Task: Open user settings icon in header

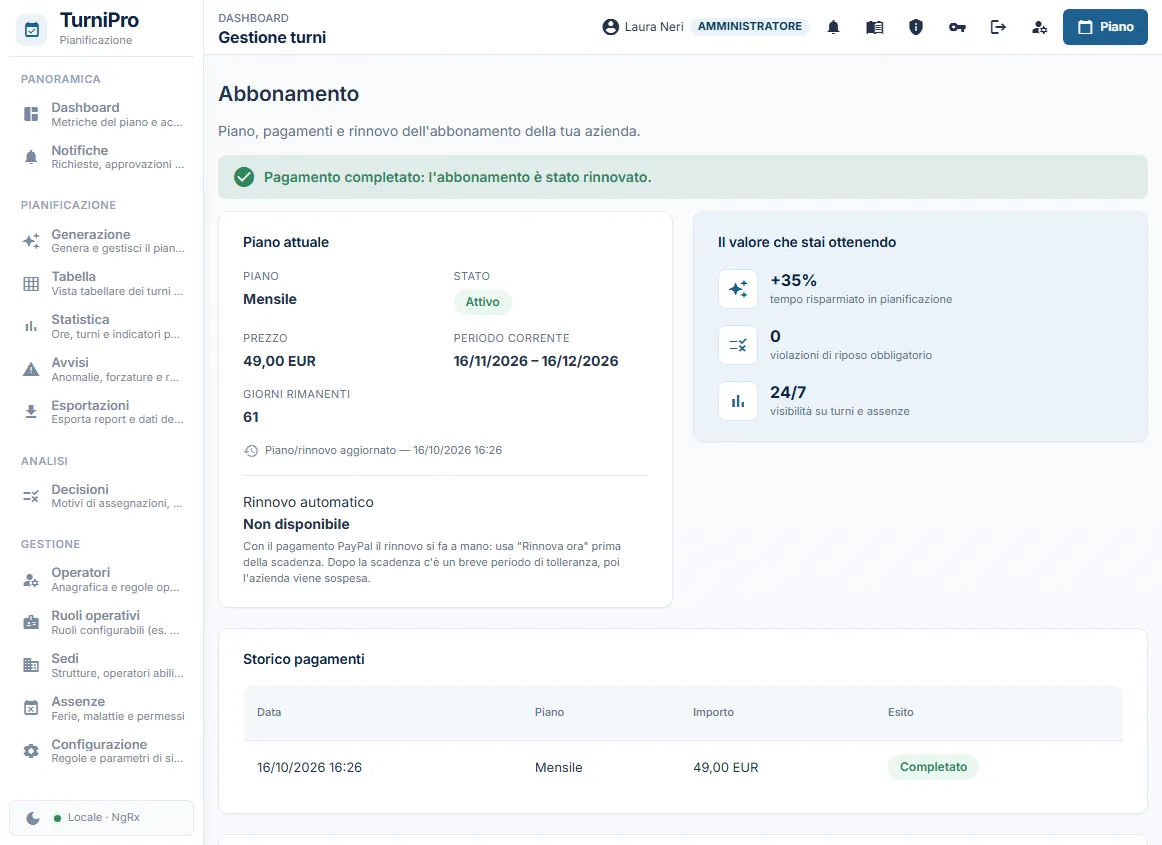Action: 1040,27
